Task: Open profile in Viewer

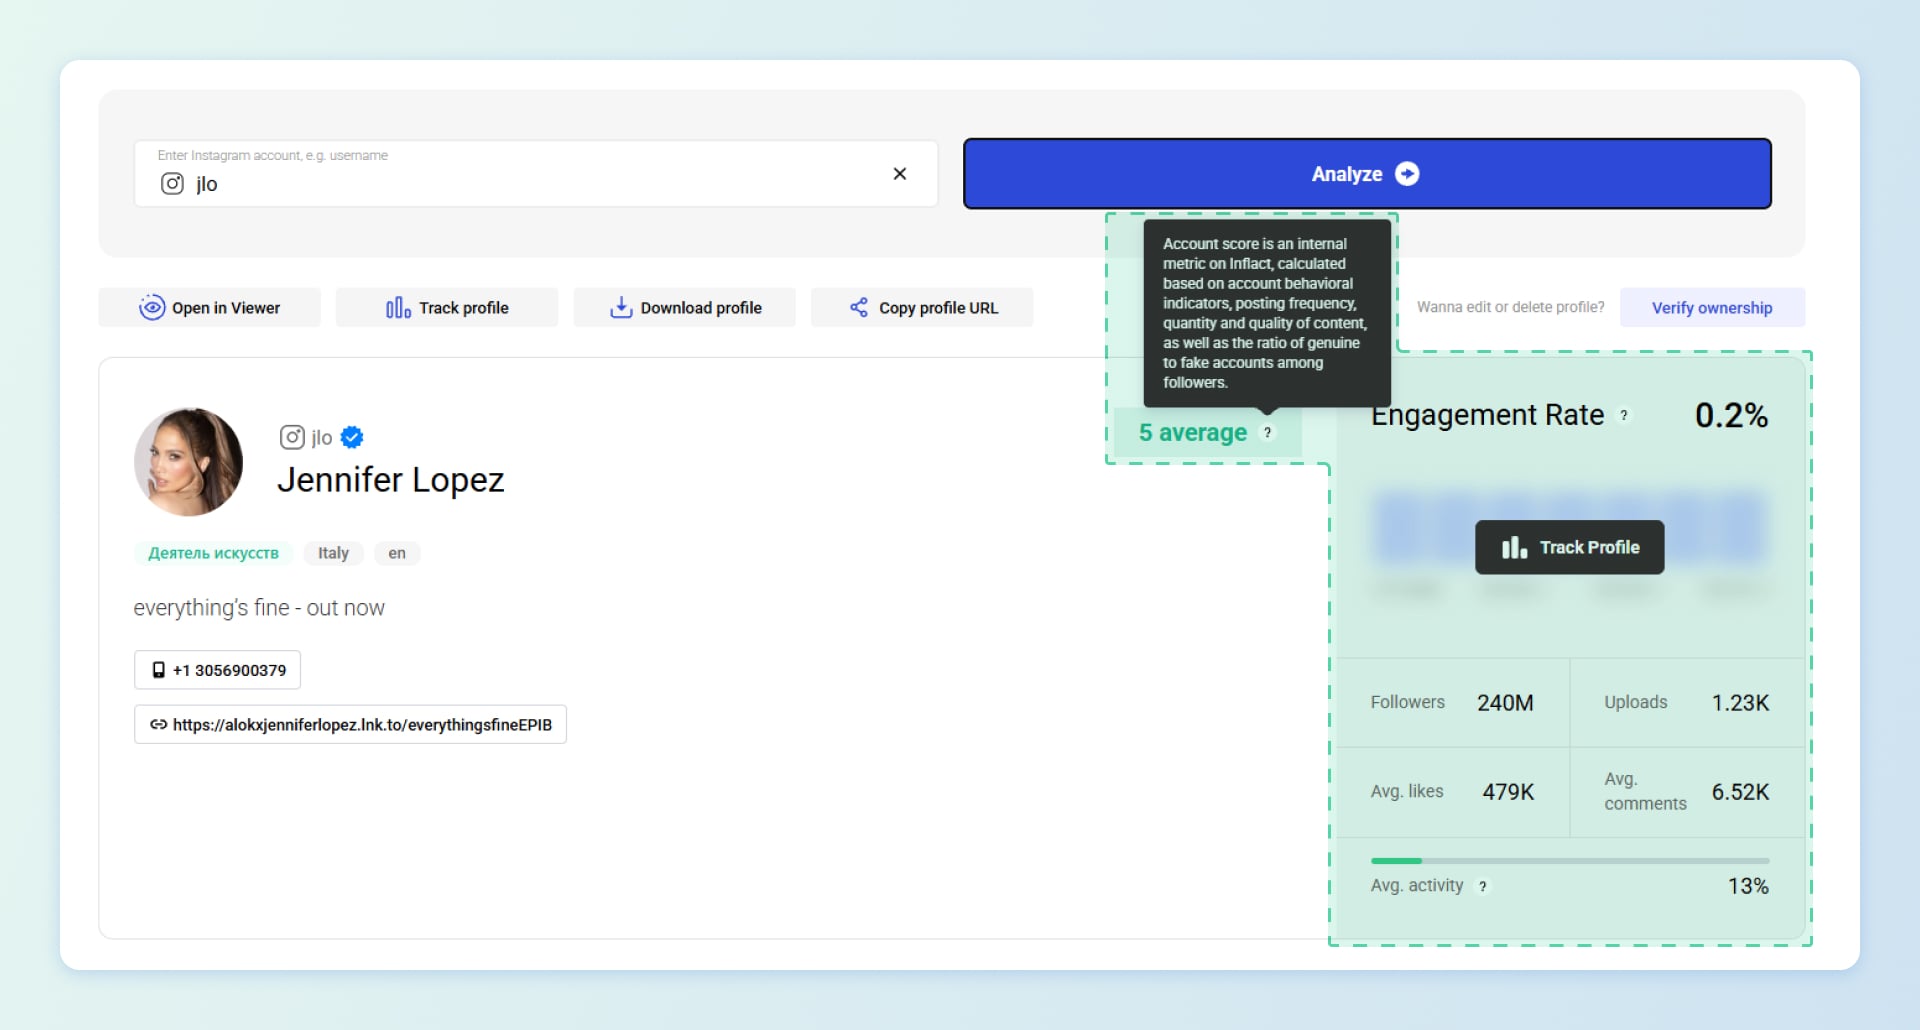Action: coord(210,307)
